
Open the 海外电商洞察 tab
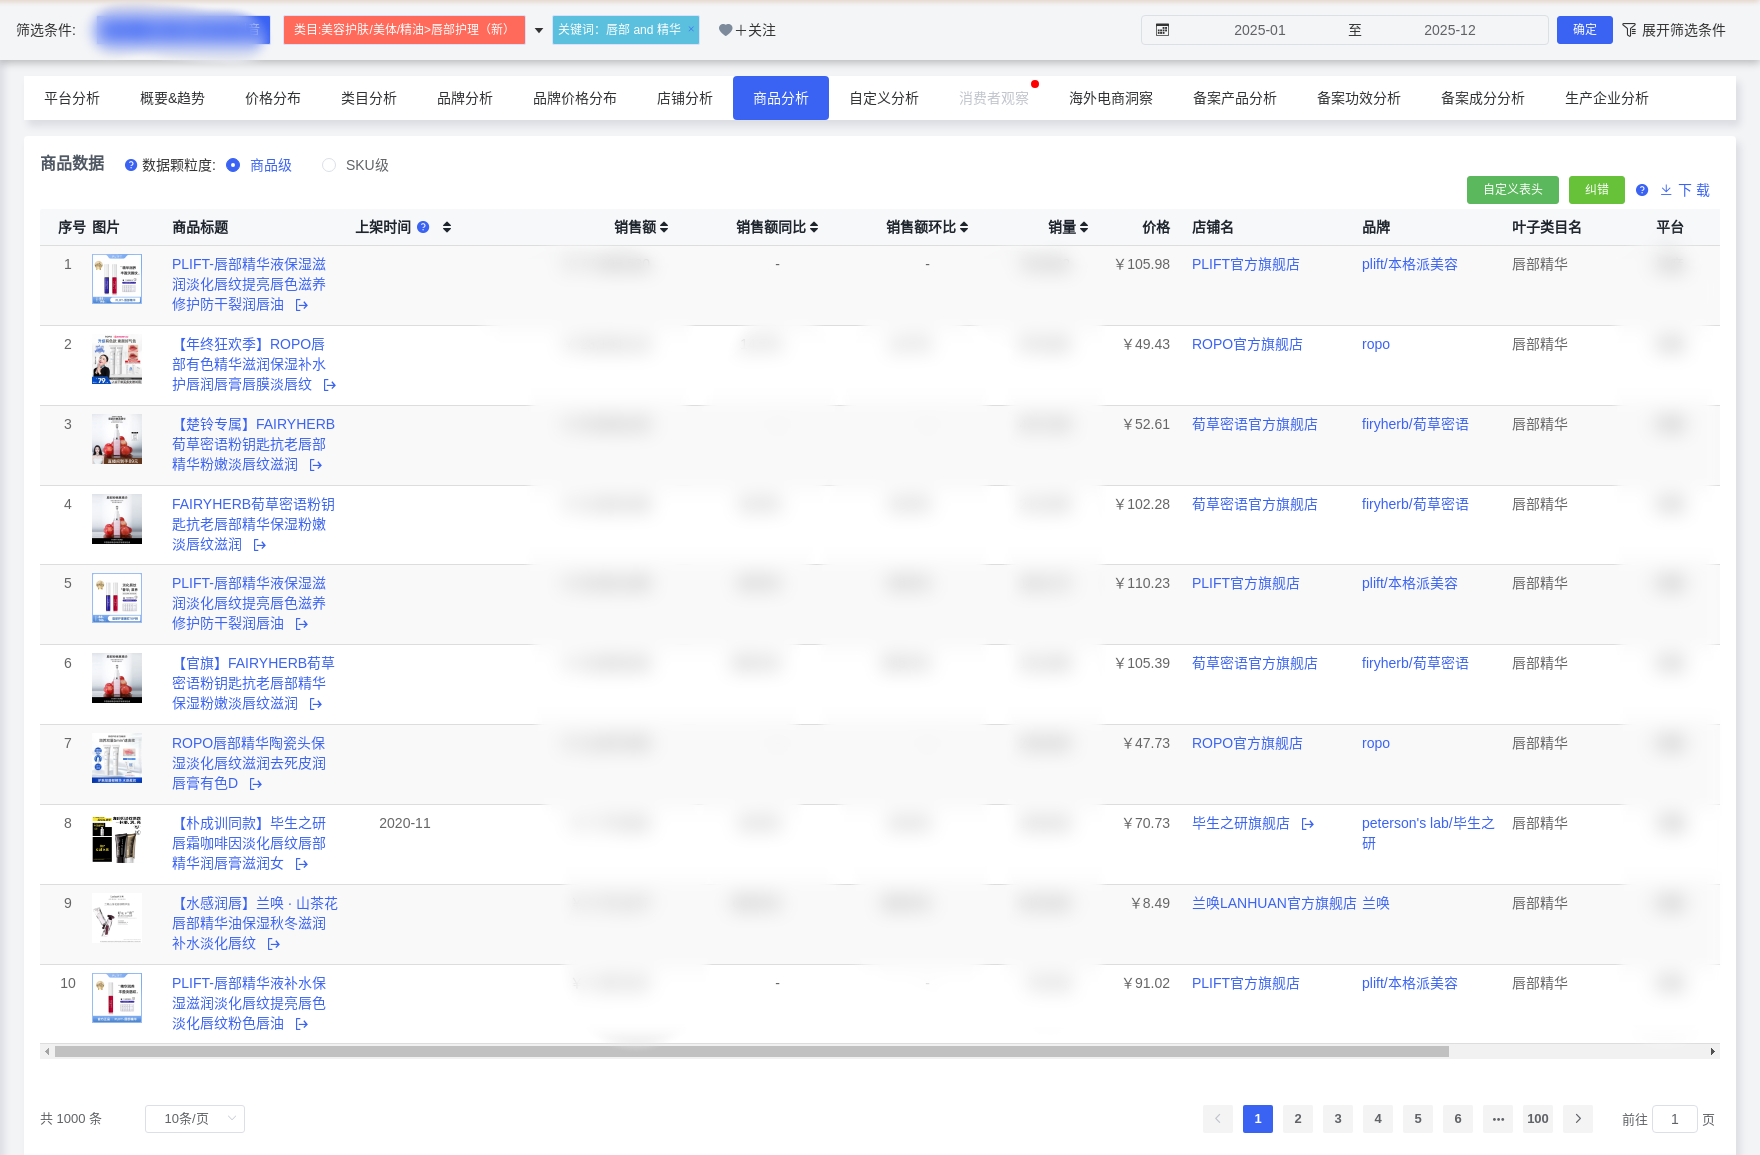click(1110, 98)
